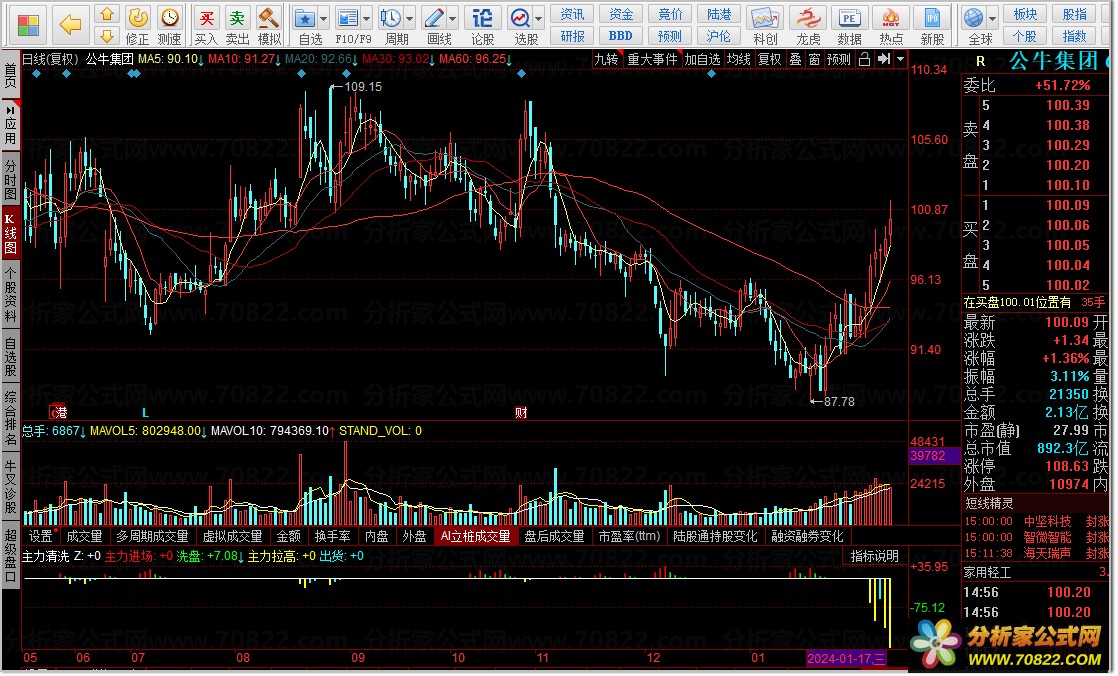Open the 新股 IPO icon

[x=932, y=18]
